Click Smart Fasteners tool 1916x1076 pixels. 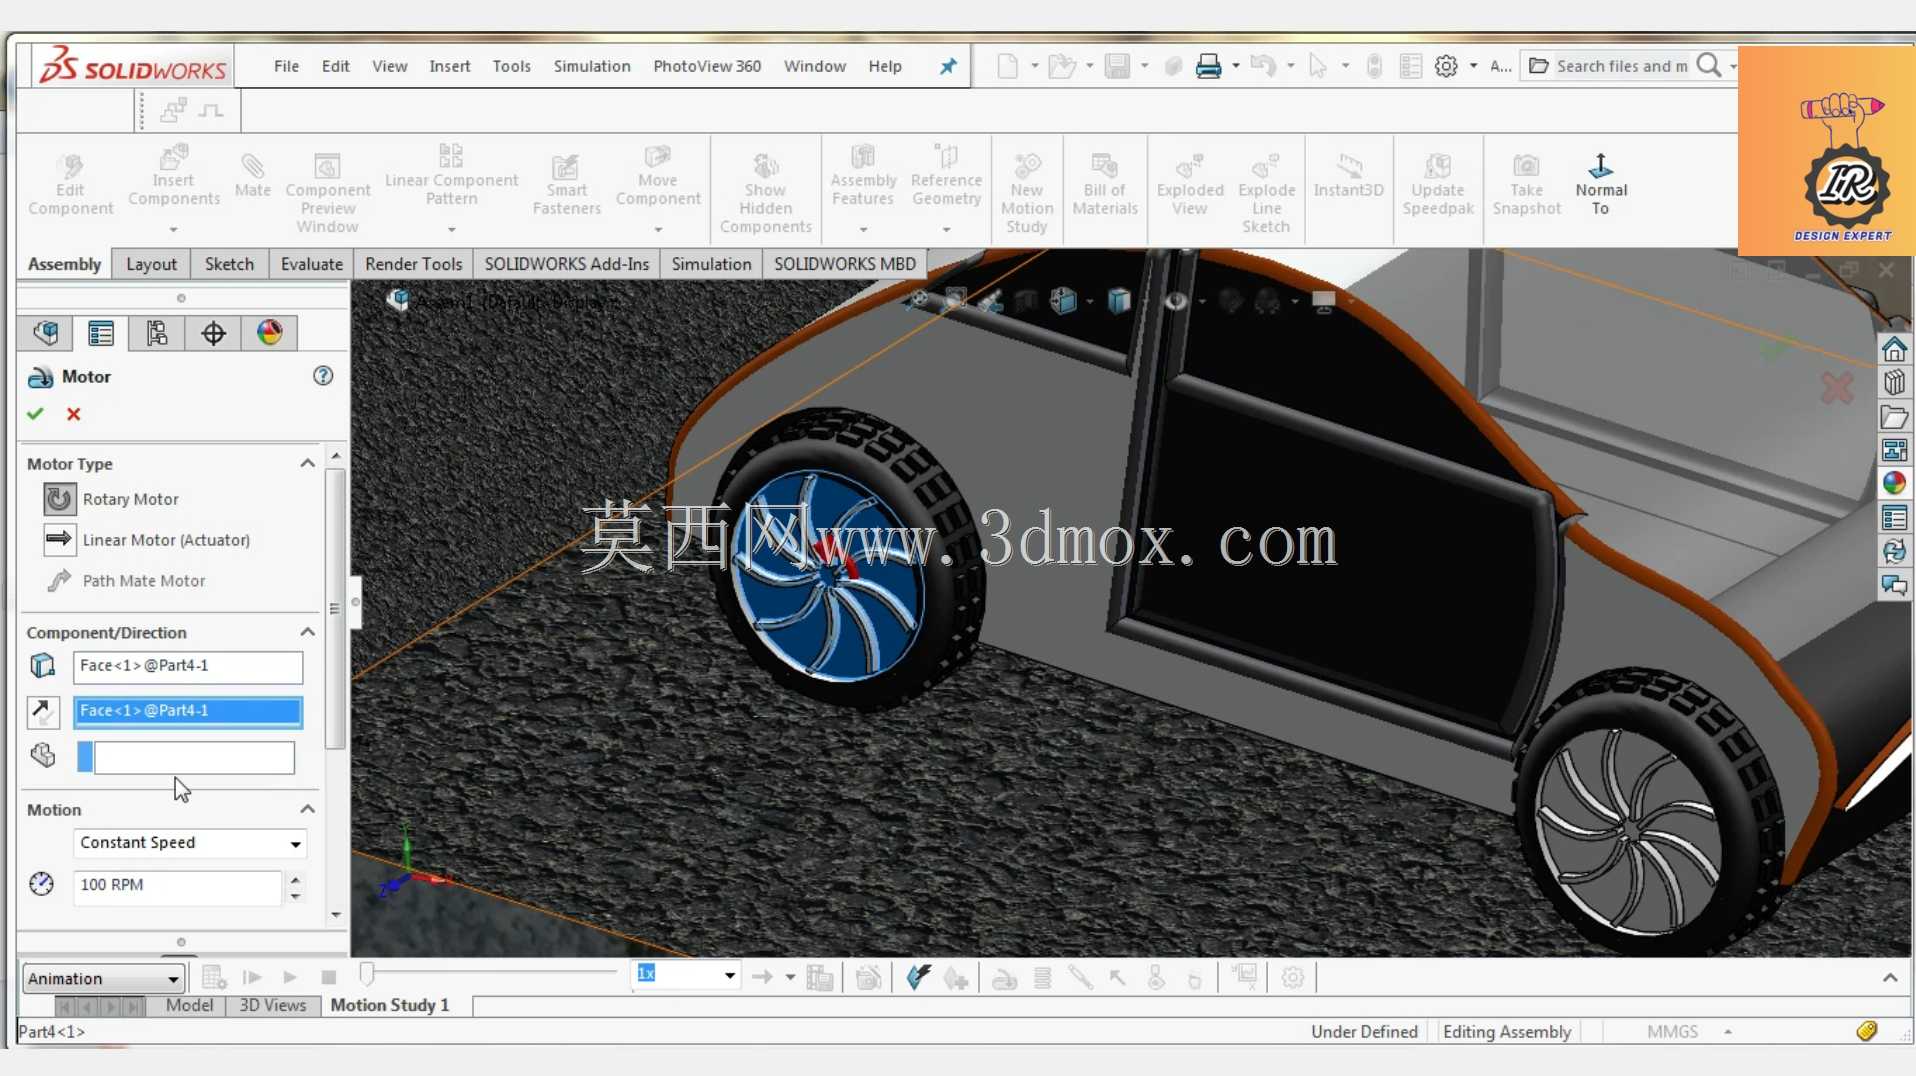click(x=566, y=185)
